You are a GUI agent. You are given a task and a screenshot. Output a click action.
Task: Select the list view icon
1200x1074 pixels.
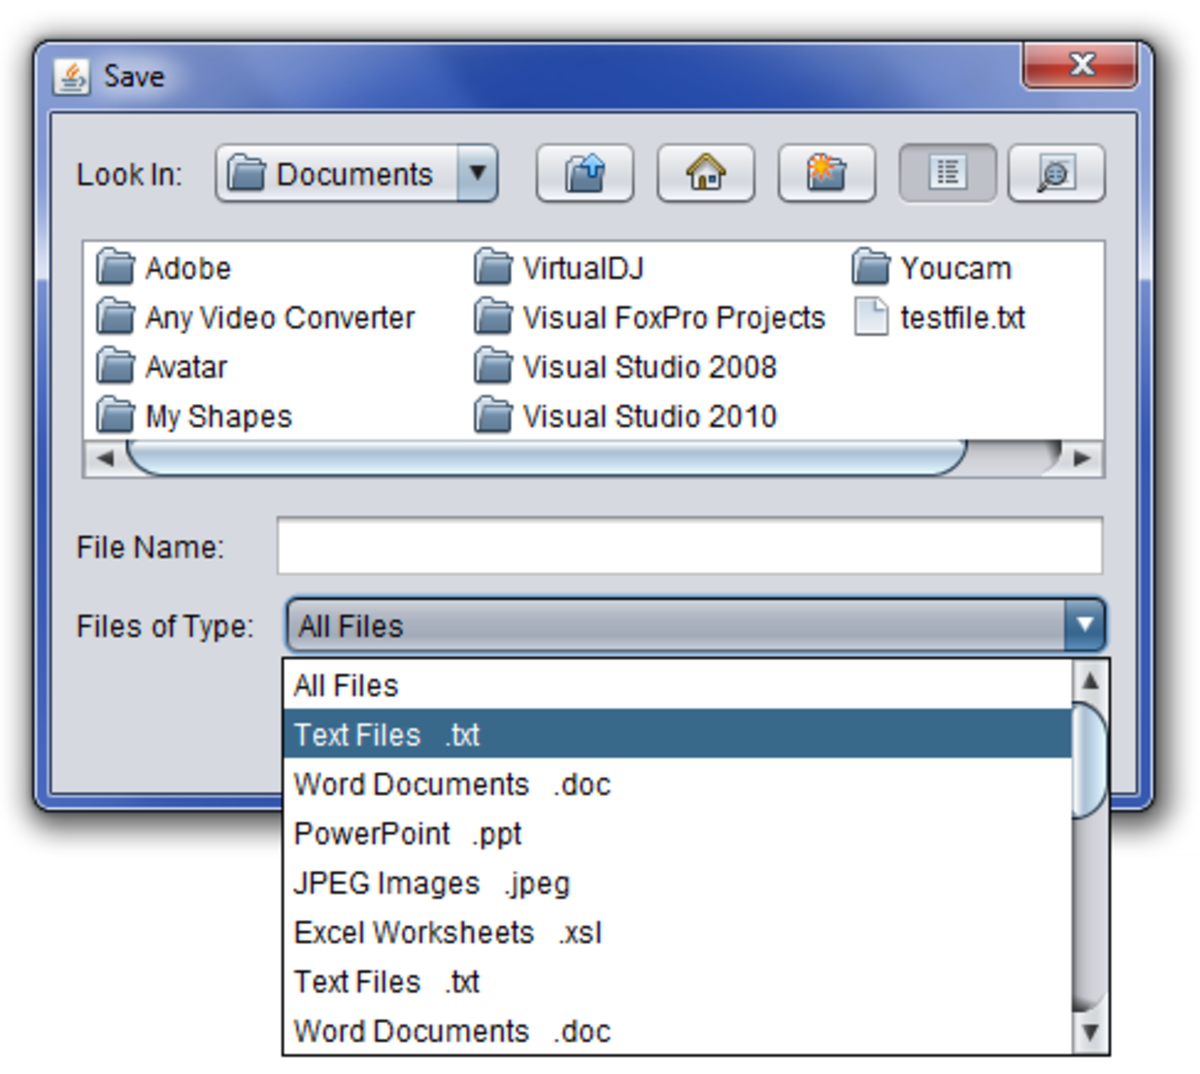coord(946,173)
